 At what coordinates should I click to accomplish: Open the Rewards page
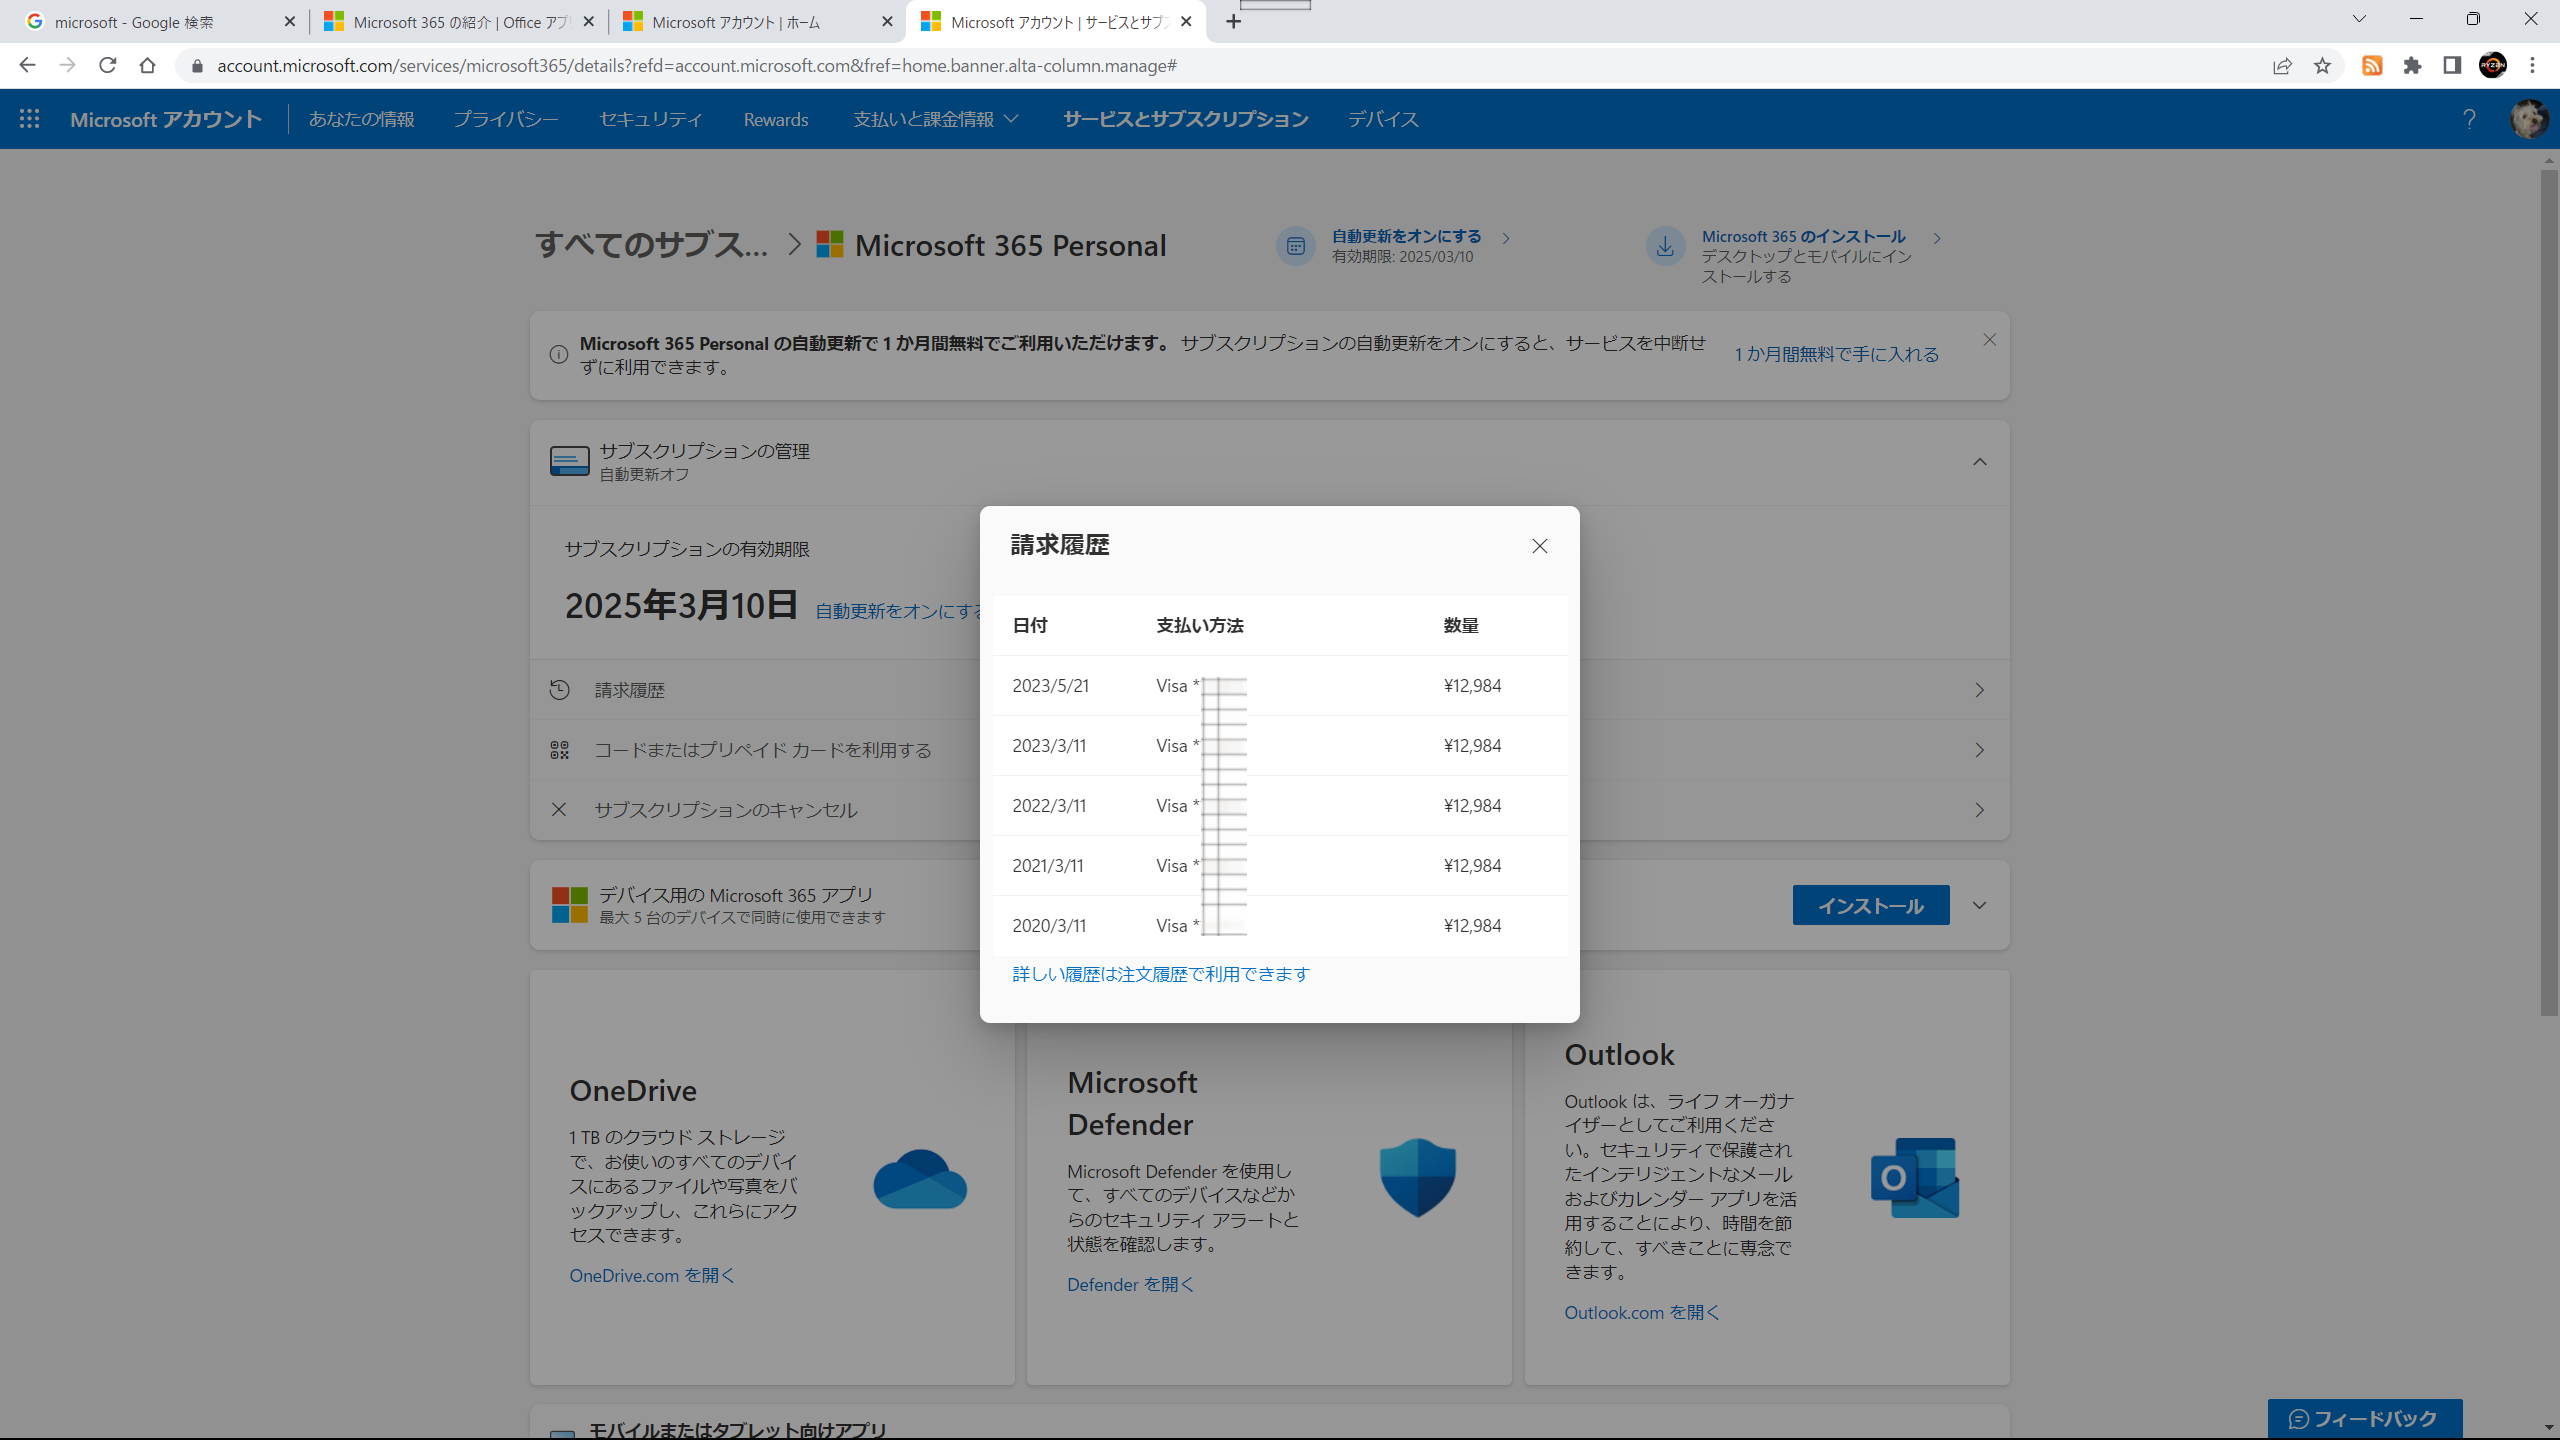click(775, 119)
